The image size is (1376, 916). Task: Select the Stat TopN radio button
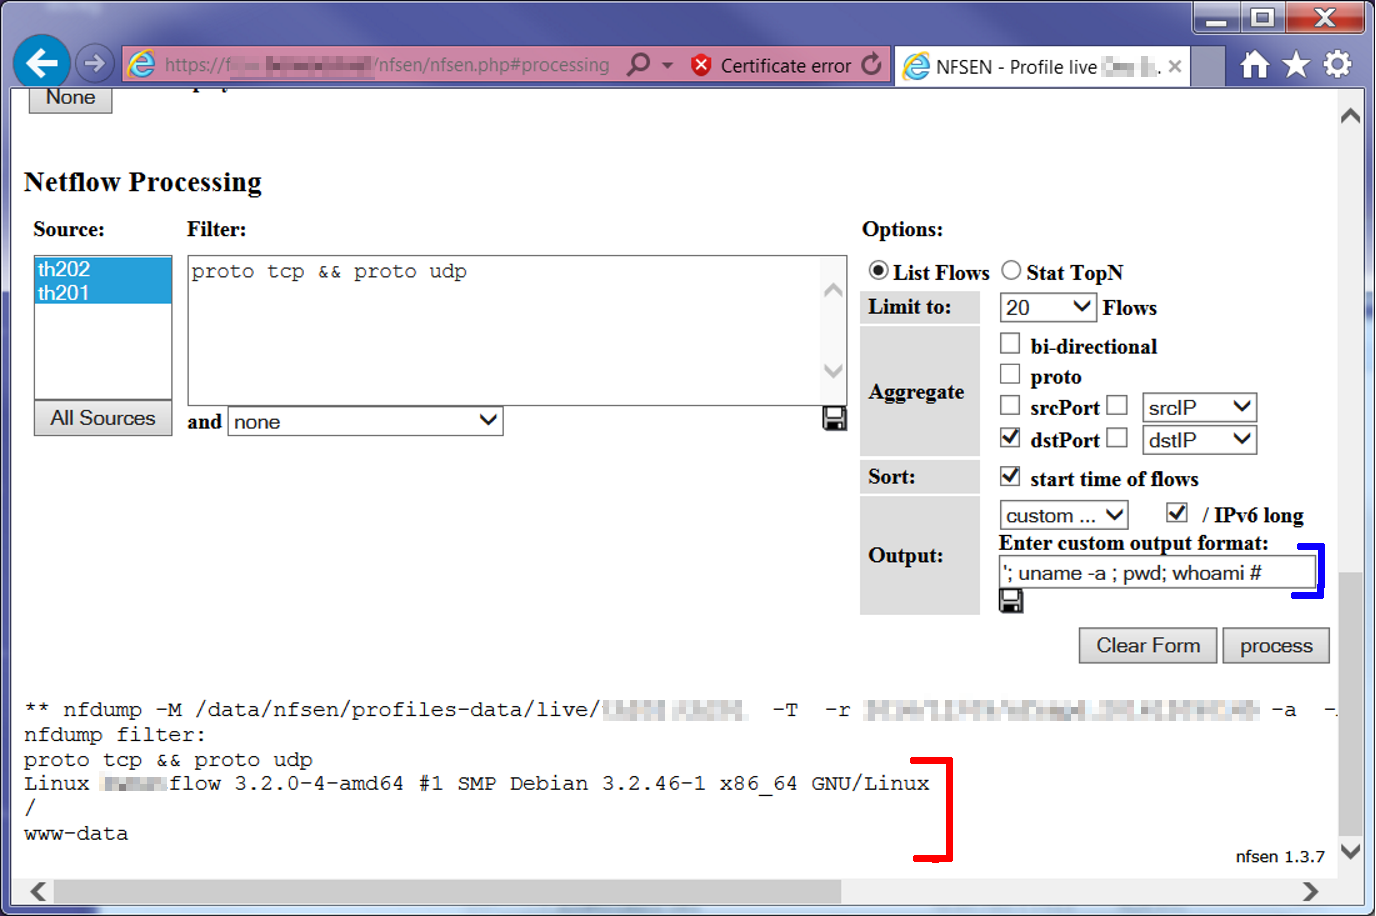[1012, 271]
